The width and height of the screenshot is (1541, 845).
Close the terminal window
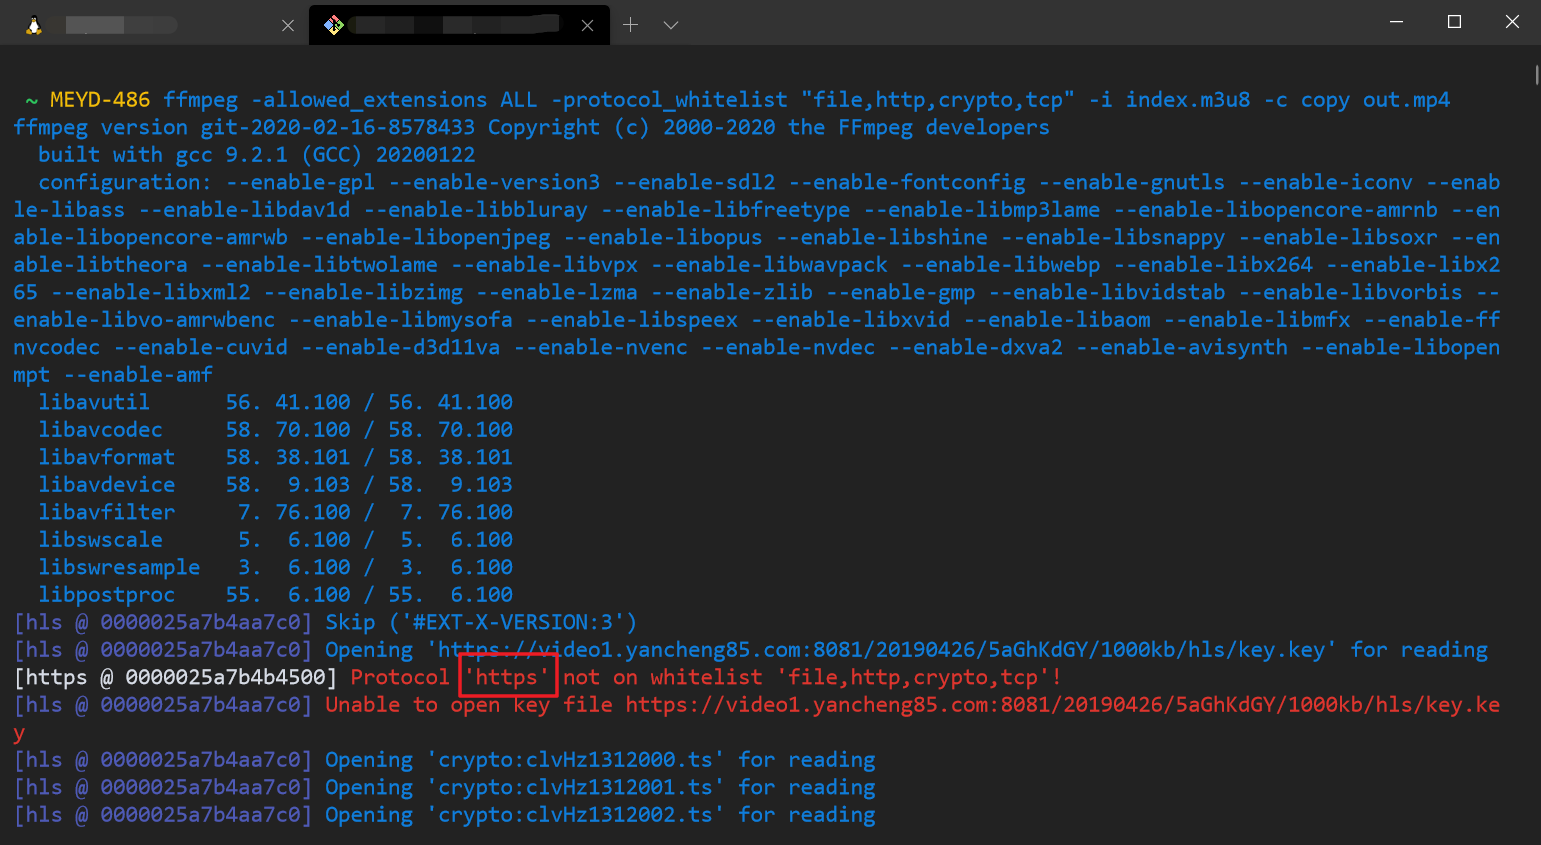(1512, 22)
